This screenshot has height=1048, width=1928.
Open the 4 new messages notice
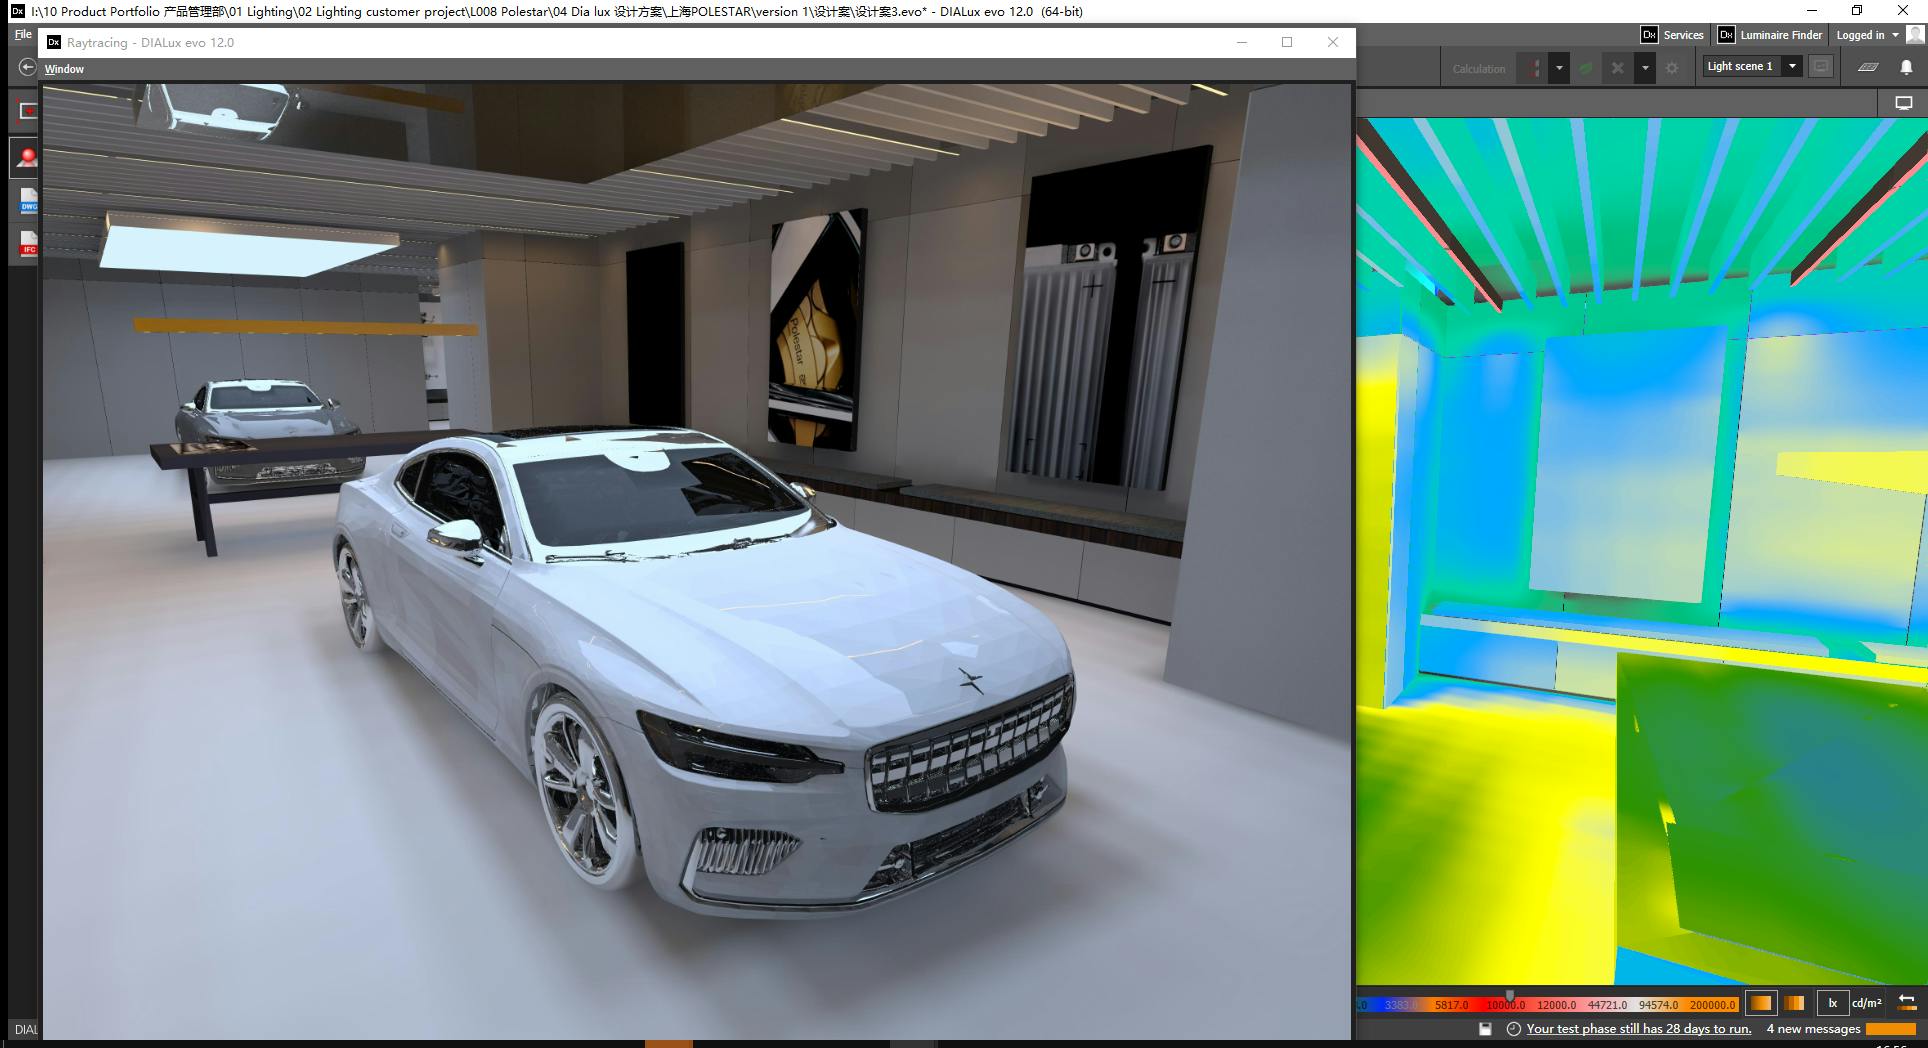(1813, 1029)
